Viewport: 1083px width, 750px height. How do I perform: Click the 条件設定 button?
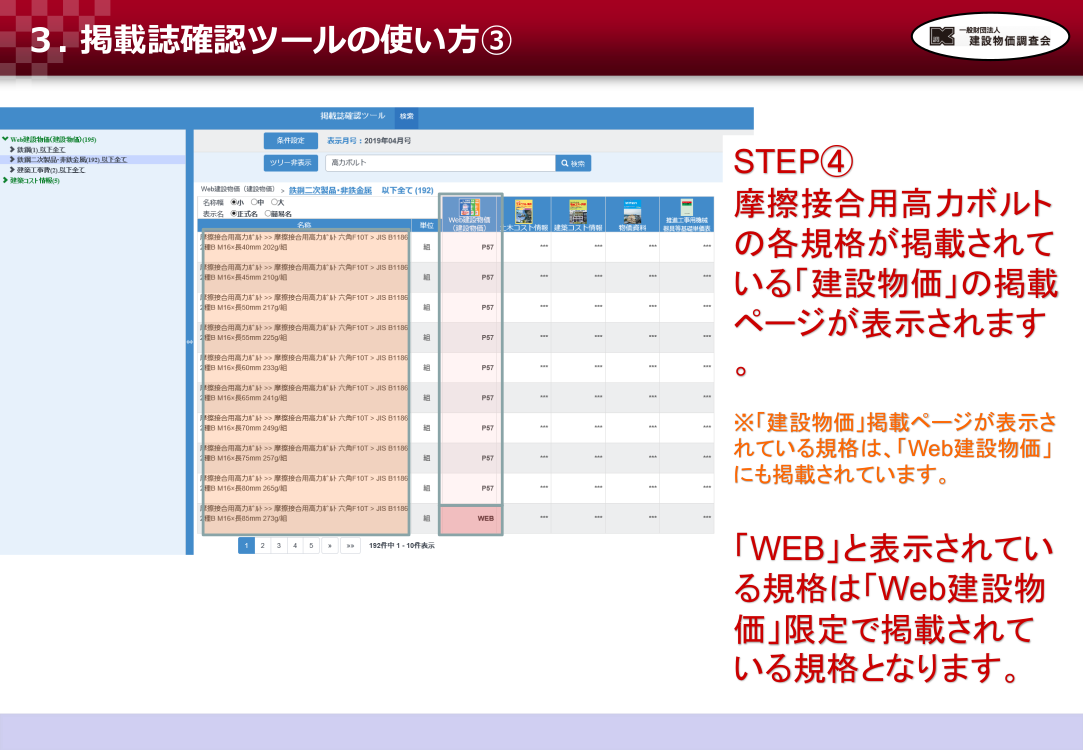(x=291, y=141)
